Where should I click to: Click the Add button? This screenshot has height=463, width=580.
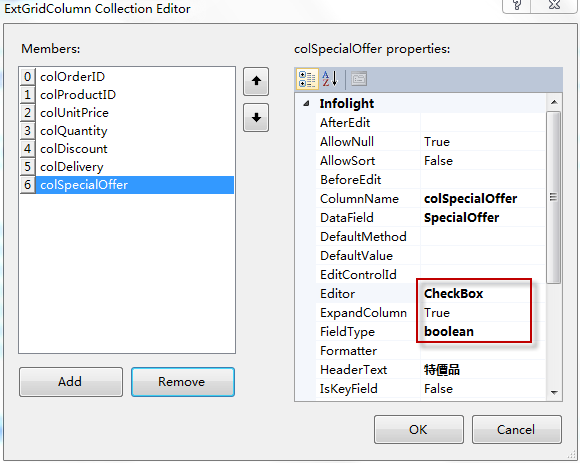[x=71, y=382]
